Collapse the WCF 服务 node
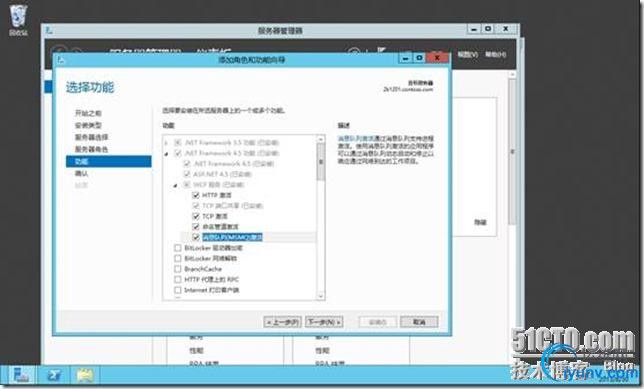Screen dimensions: 644x389 [175, 185]
